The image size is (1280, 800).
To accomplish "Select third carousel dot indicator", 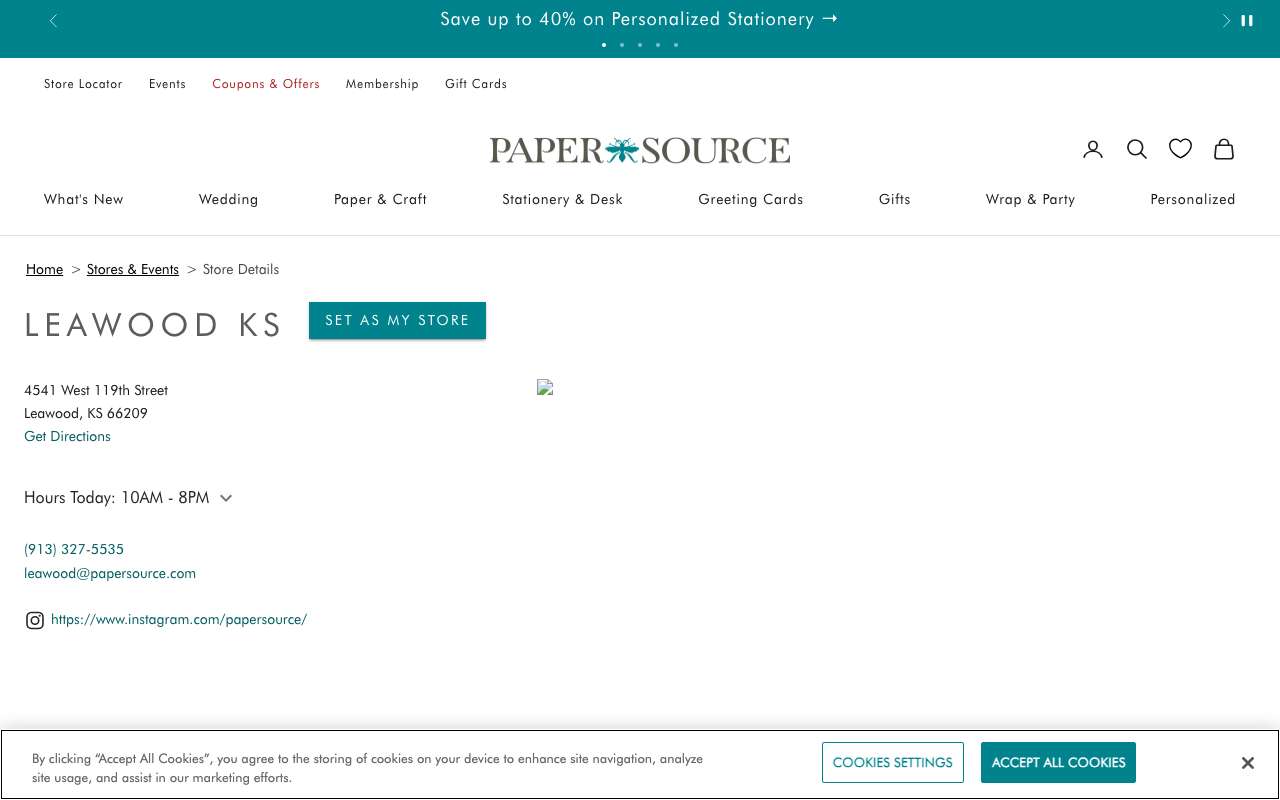I will (x=640, y=45).
